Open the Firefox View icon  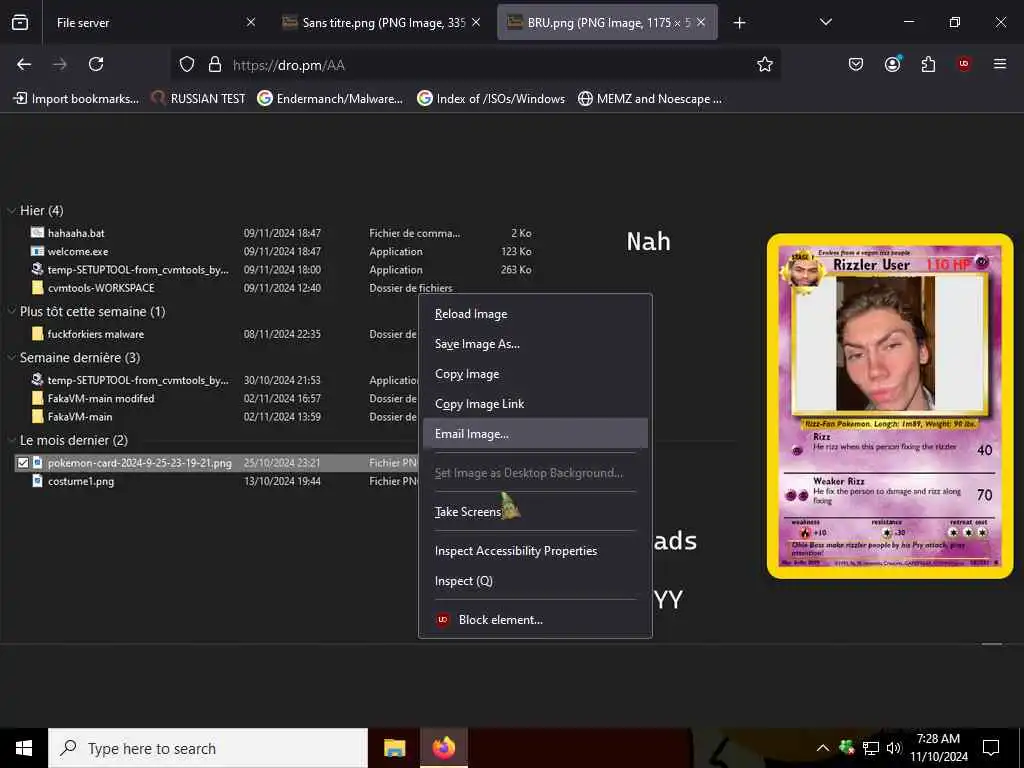20,23
